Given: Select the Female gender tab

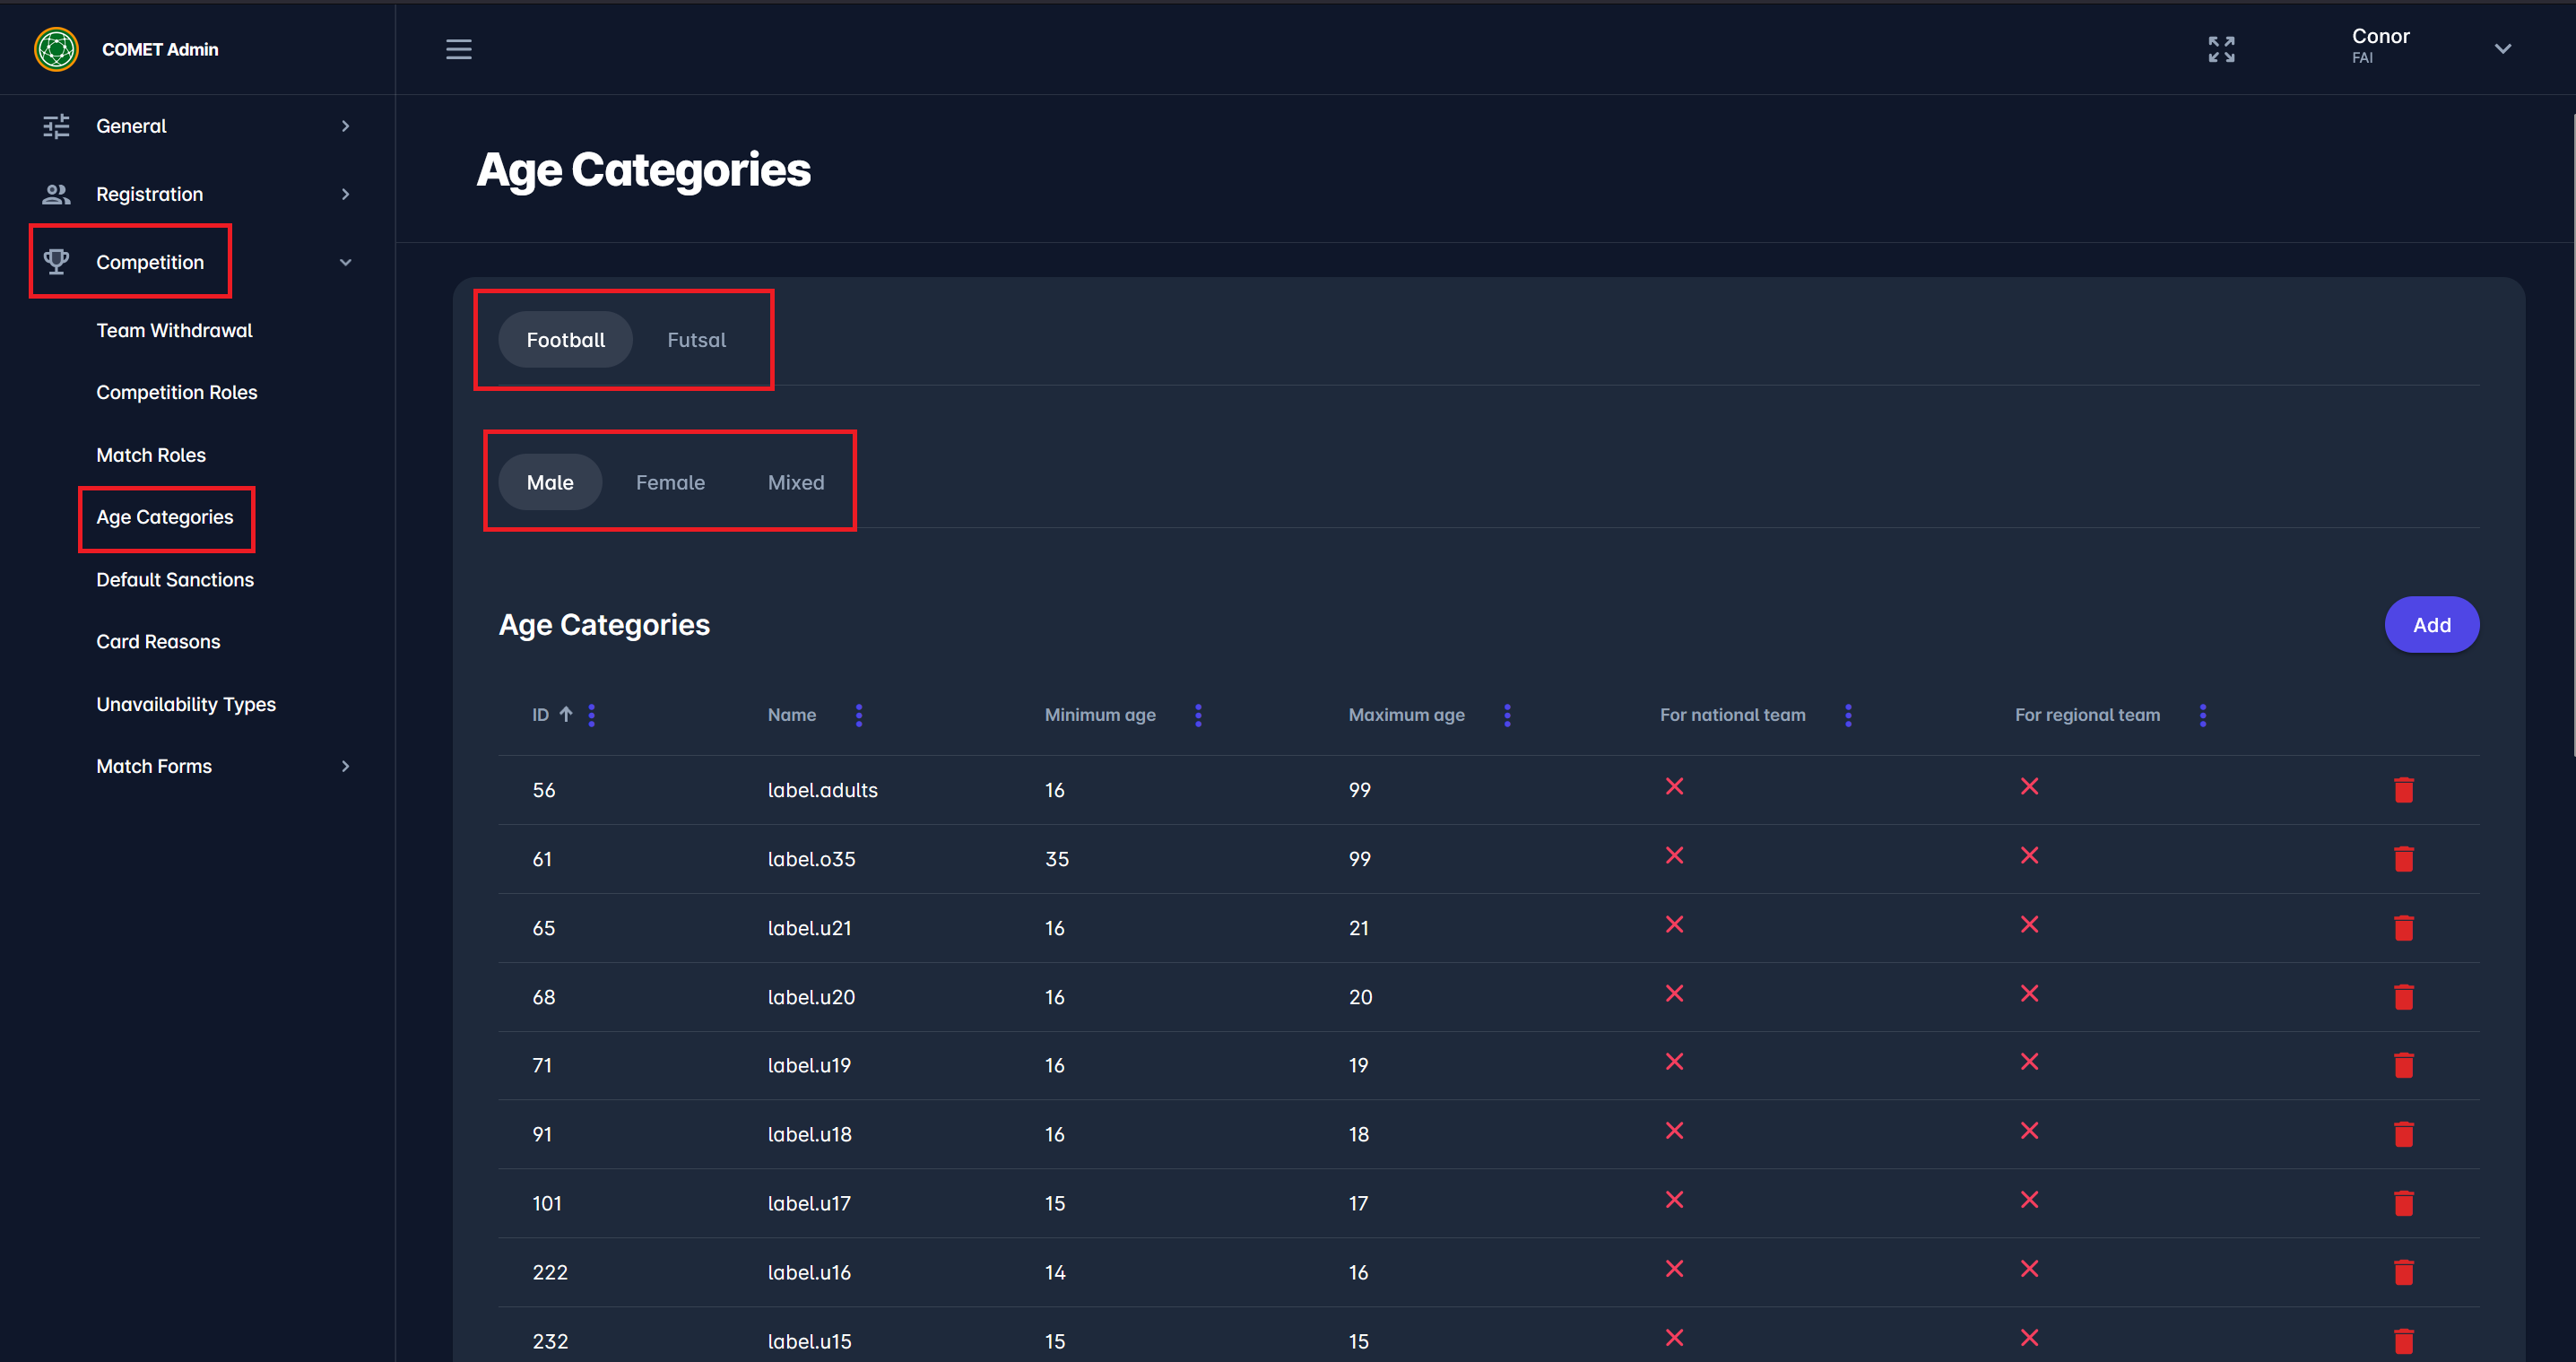Looking at the screenshot, I should coord(670,482).
